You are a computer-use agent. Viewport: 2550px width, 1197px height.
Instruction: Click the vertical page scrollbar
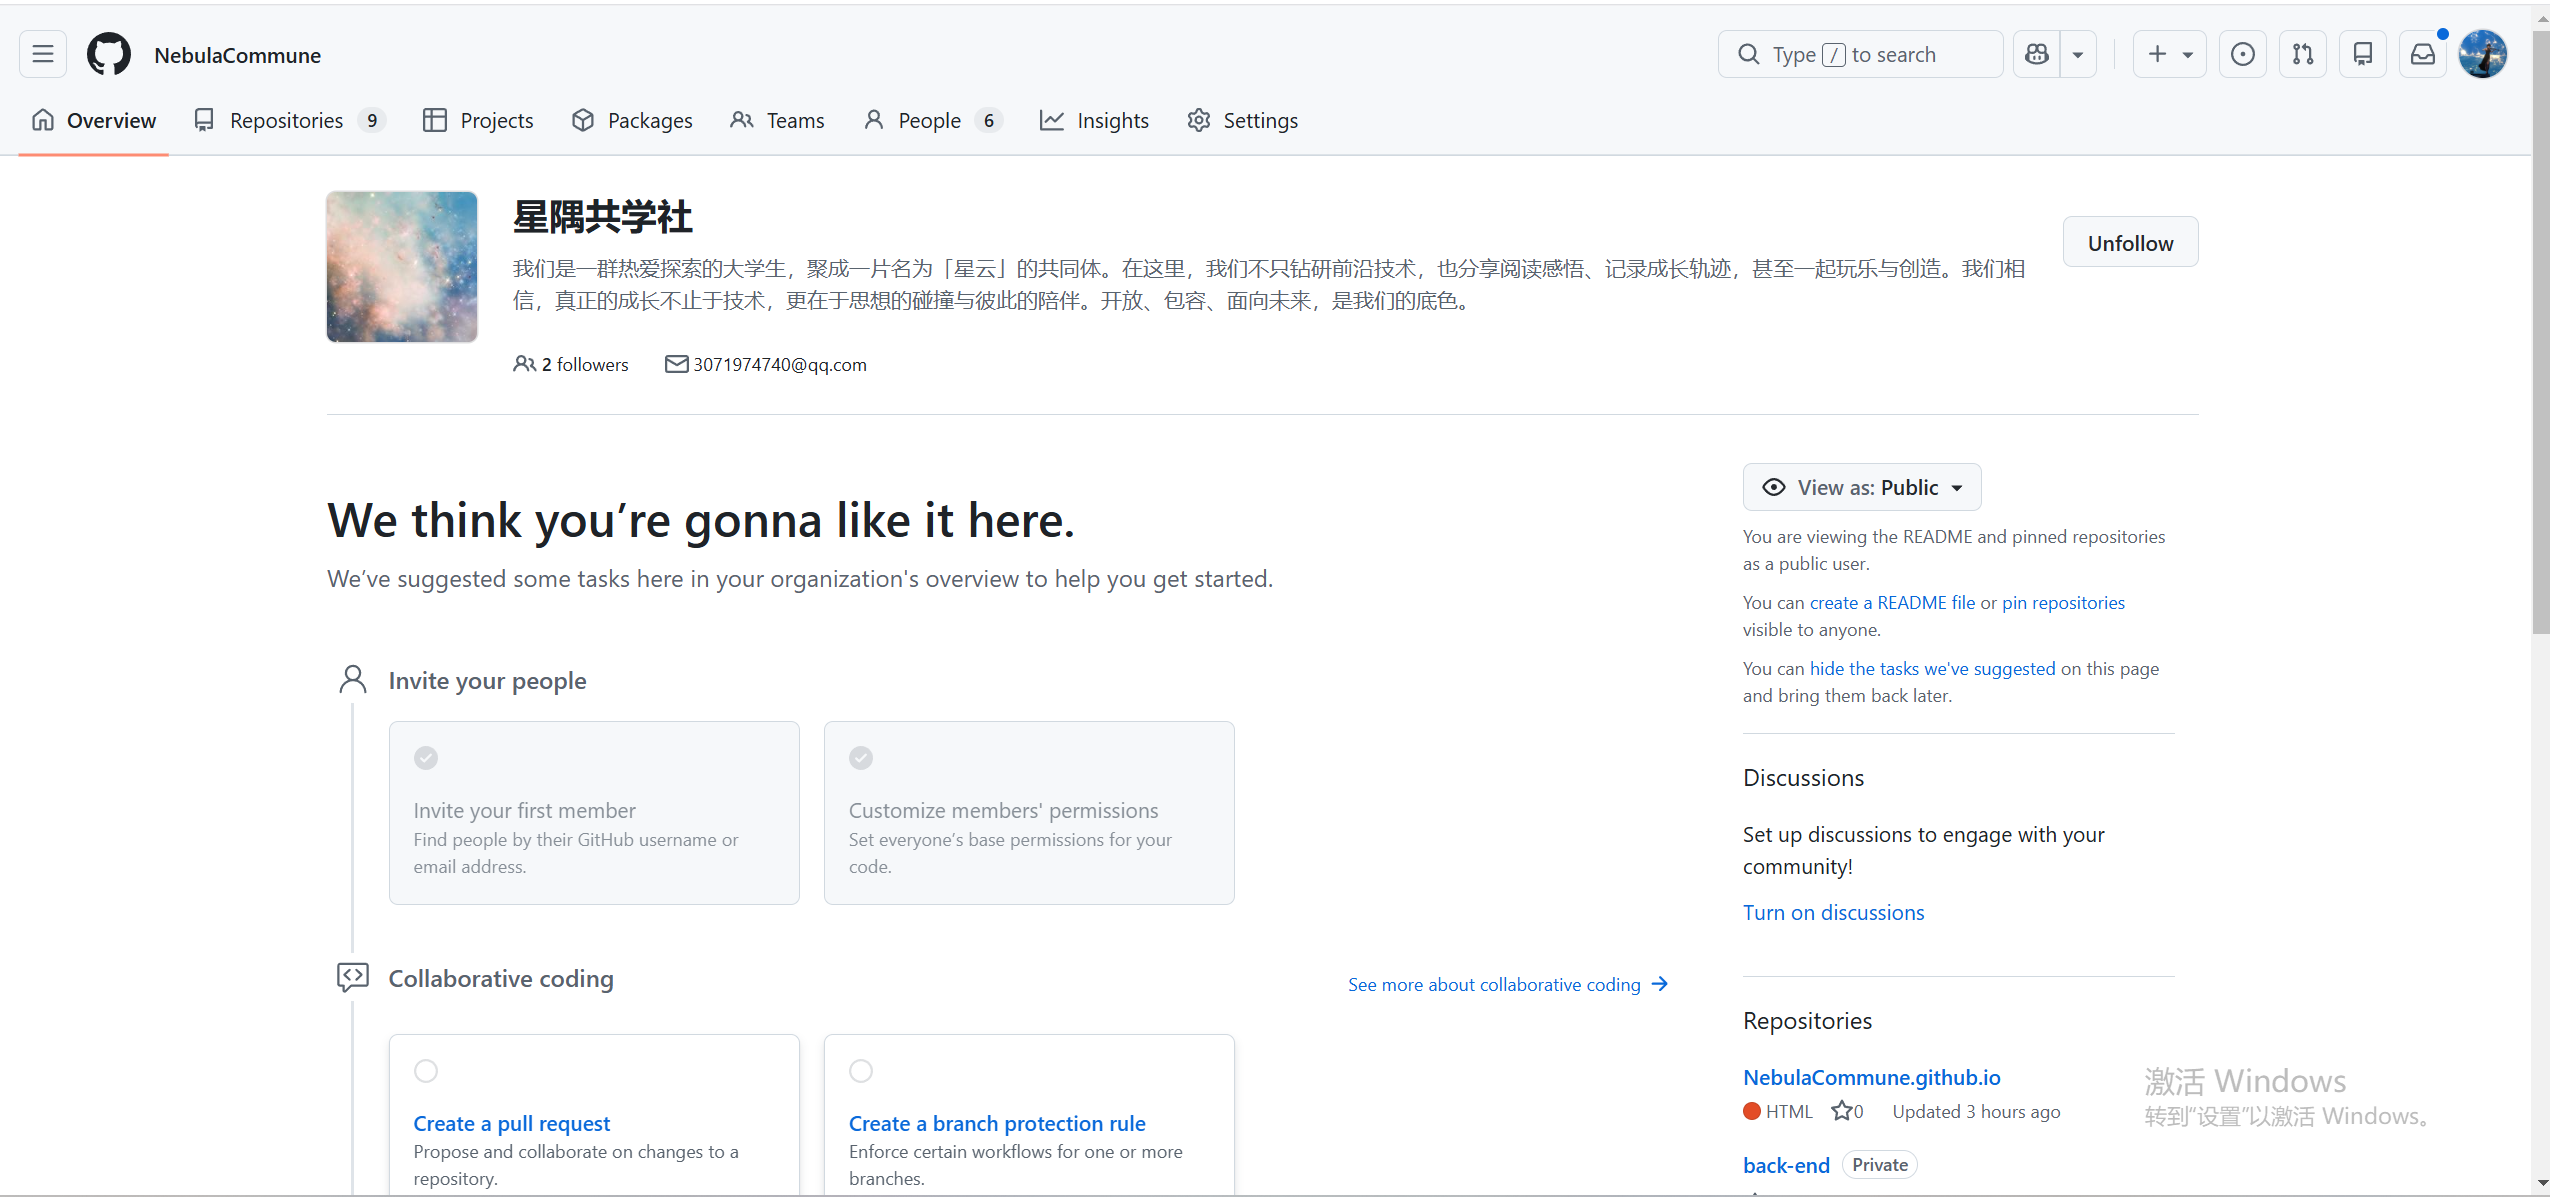coord(2540,330)
